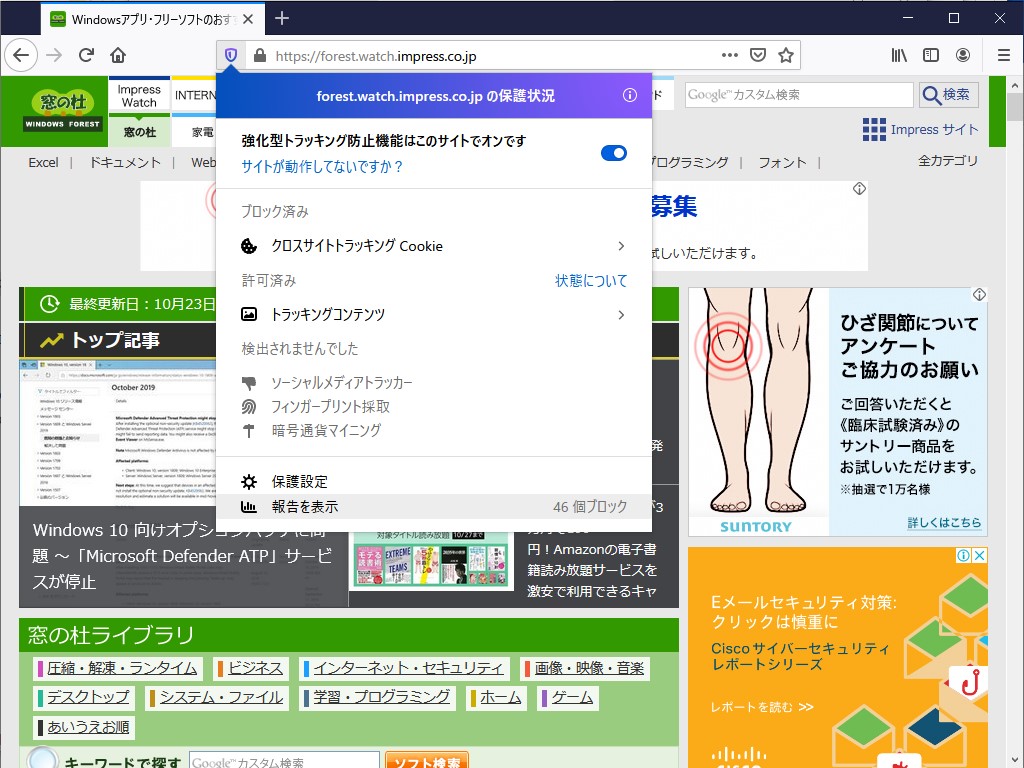
Task: Click the padlock icon in the address bar
Action: coord(260,55)
